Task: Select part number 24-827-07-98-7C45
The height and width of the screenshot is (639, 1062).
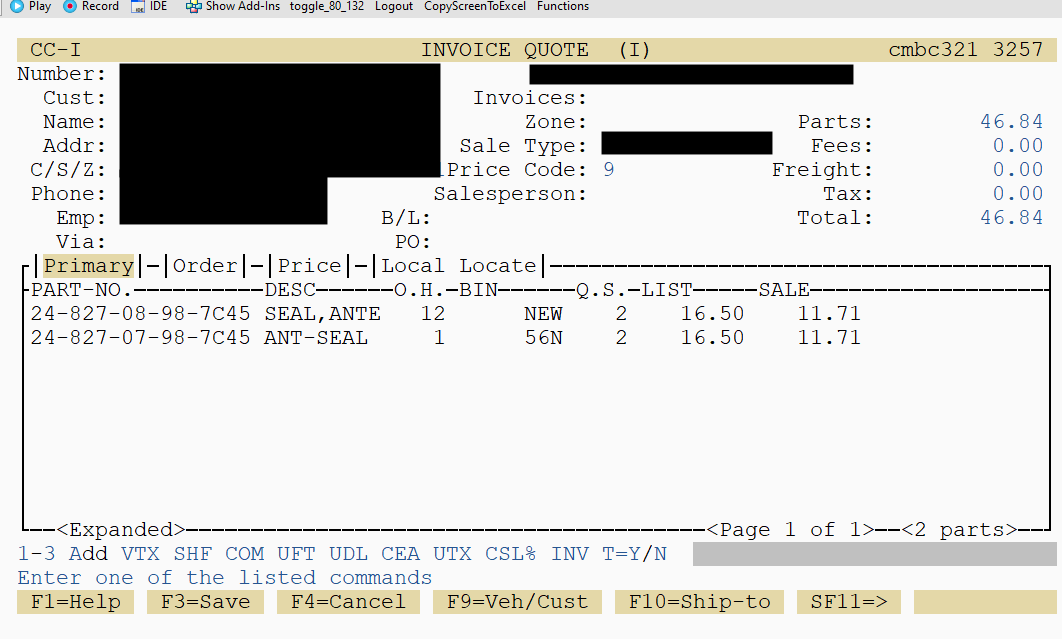Action: click(x=140, y=337)
